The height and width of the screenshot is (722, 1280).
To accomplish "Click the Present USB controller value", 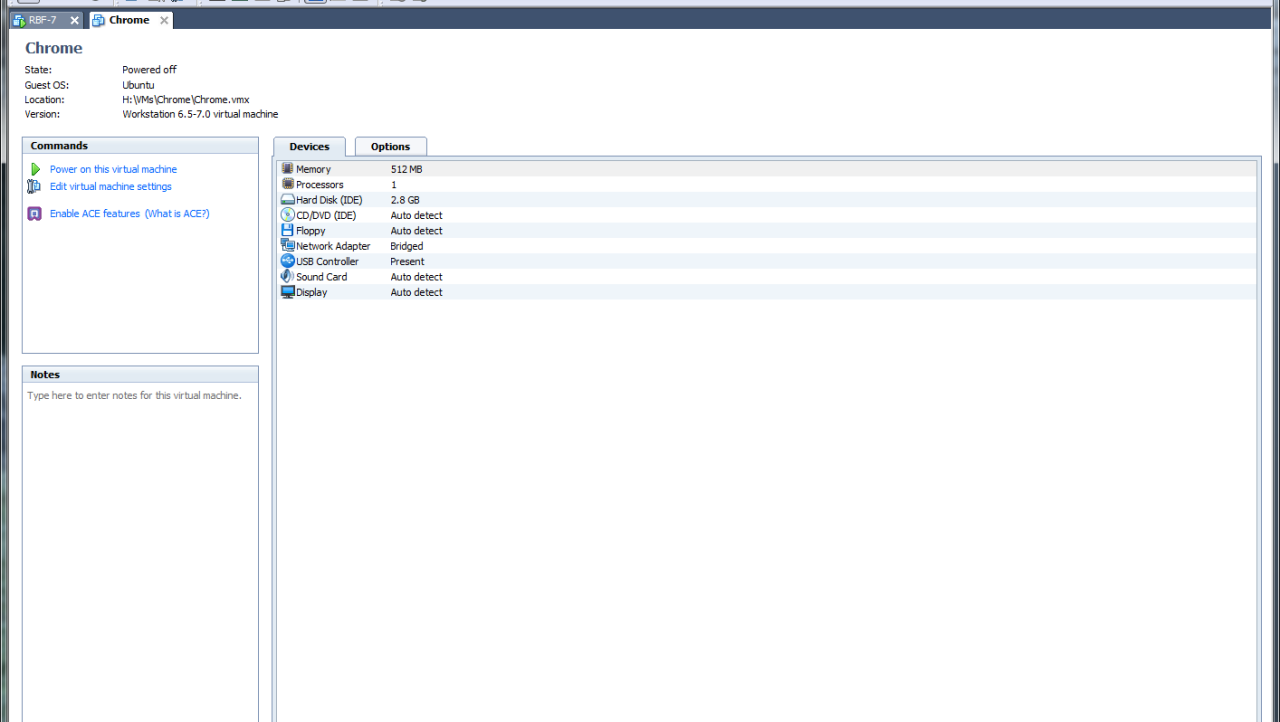I will click(407, 262).
